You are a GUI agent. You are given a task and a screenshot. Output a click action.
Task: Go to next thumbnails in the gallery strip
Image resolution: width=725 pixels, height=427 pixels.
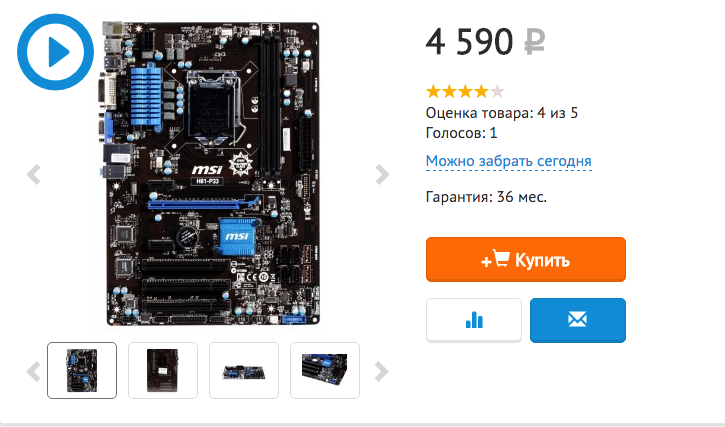pos(381,371)
